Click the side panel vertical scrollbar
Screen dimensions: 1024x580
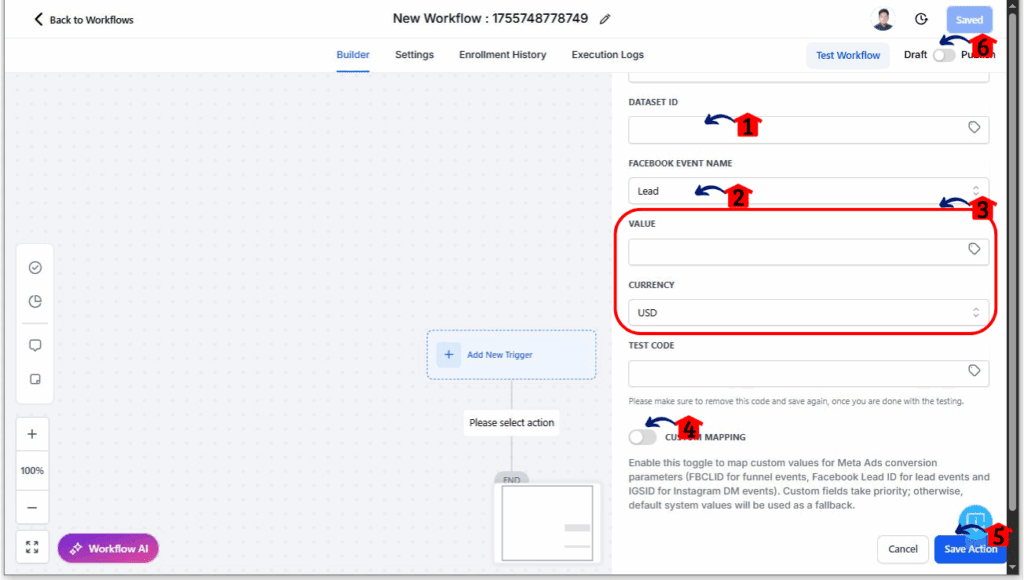coord(1012,261)
